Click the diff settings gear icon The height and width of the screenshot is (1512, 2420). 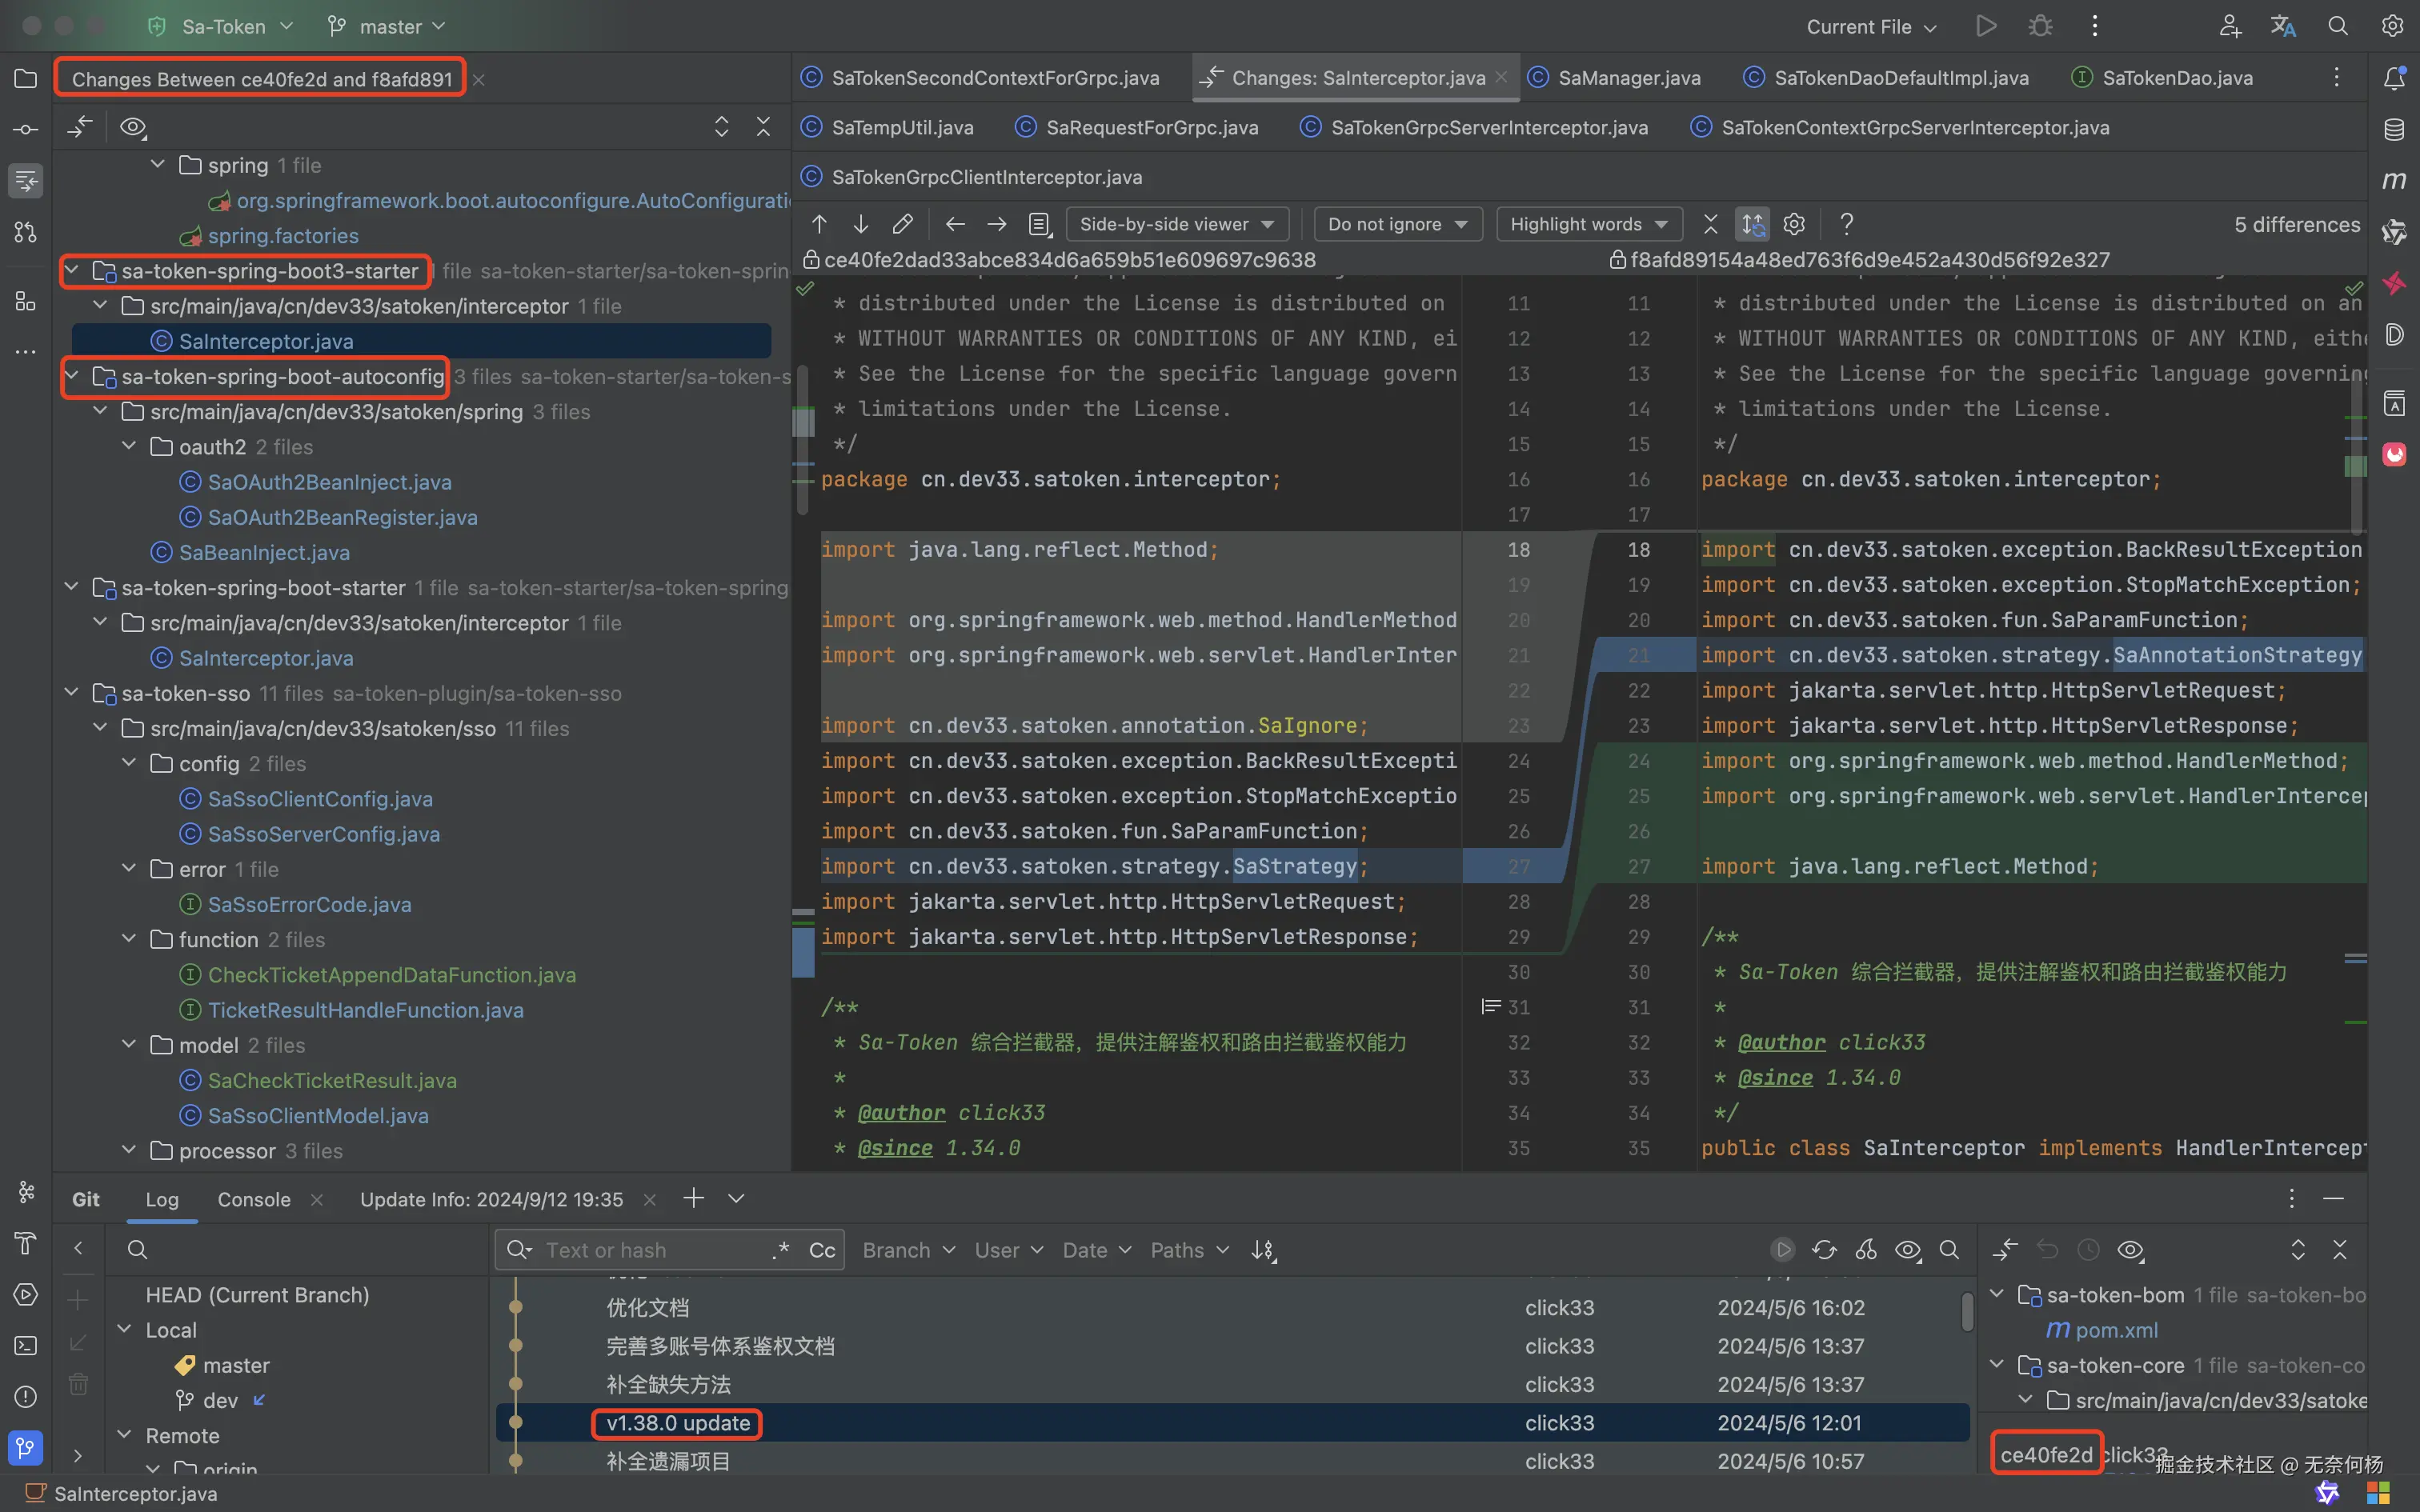click(1795, 224)
